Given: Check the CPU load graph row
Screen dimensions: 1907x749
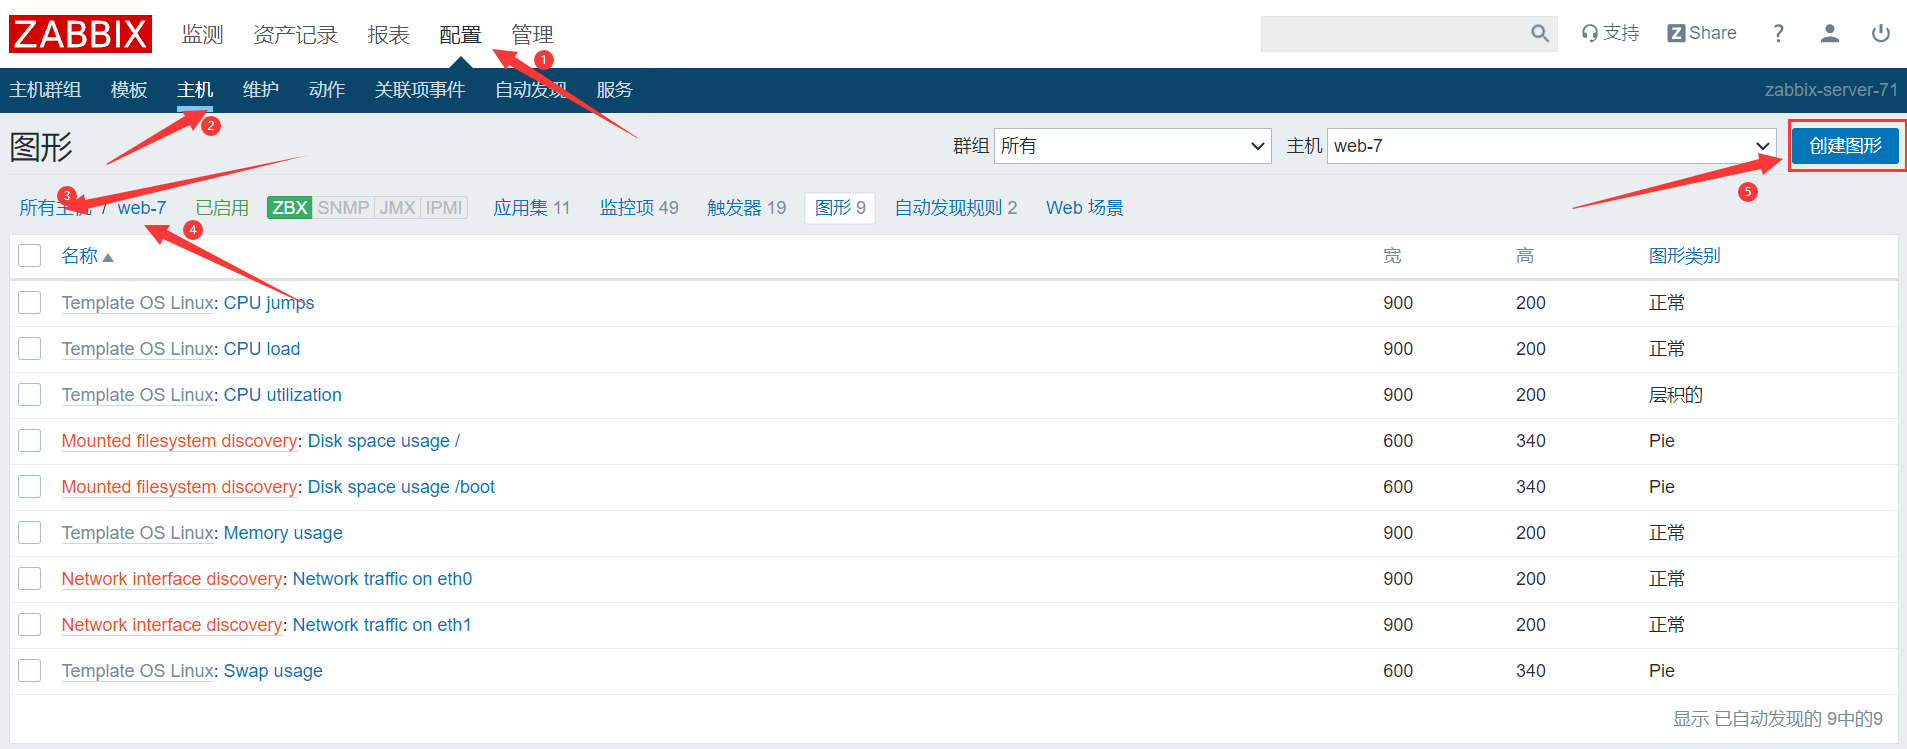Looking at the screenshot, I should coord(30,349).
